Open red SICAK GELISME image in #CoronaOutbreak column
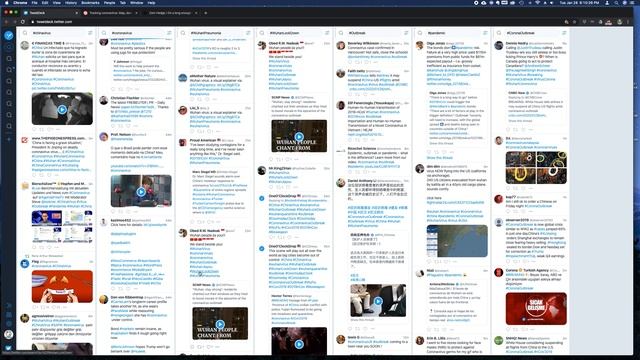The width and height of the screenshot is (640, 360). point(536,309)
